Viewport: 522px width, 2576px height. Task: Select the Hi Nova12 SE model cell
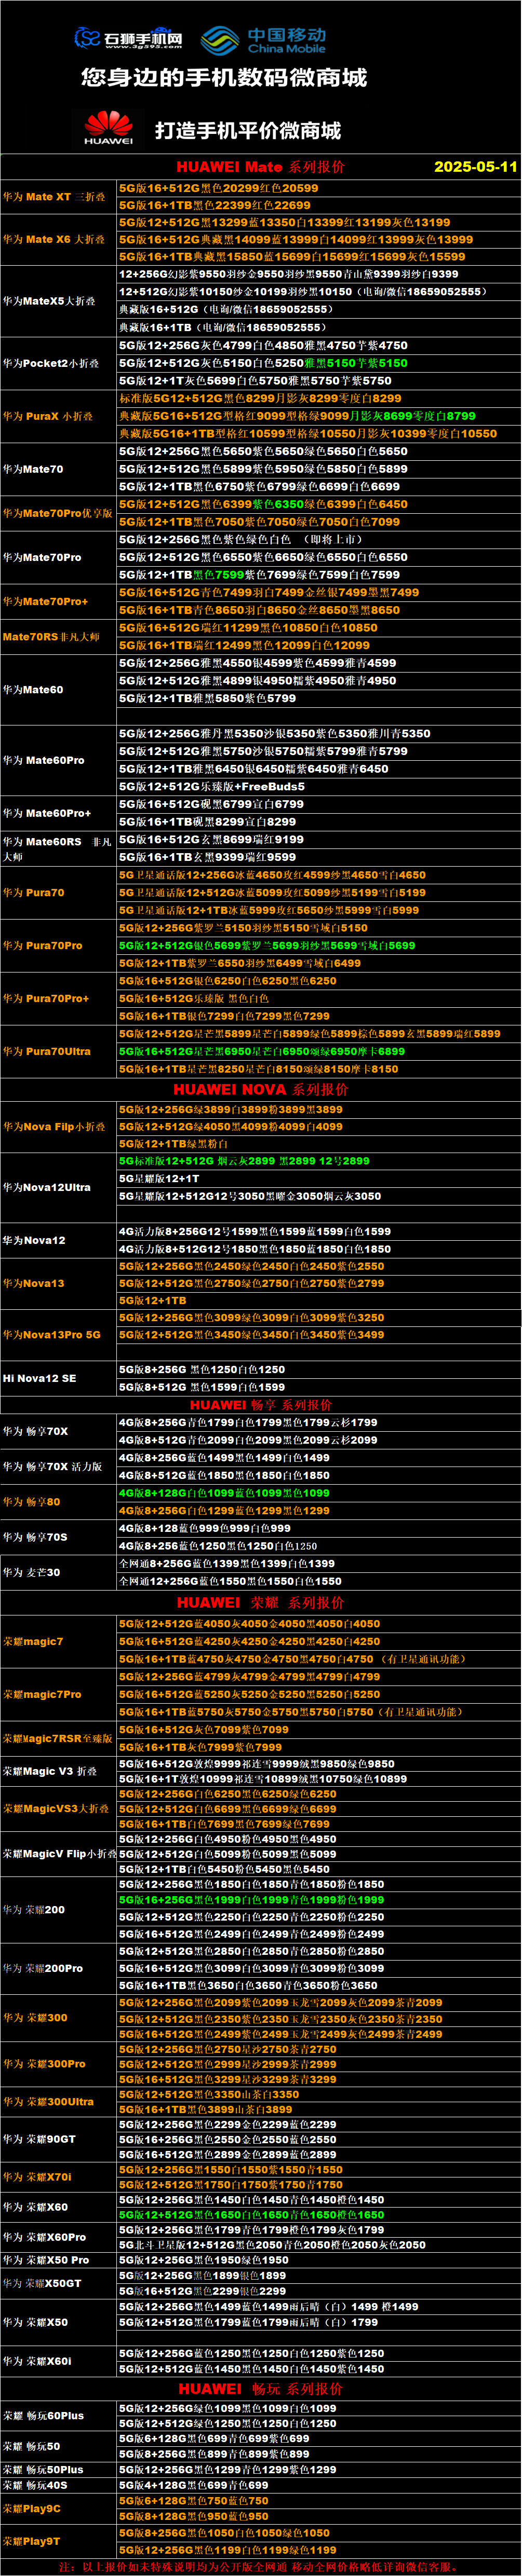click(x=58, y=1378)
